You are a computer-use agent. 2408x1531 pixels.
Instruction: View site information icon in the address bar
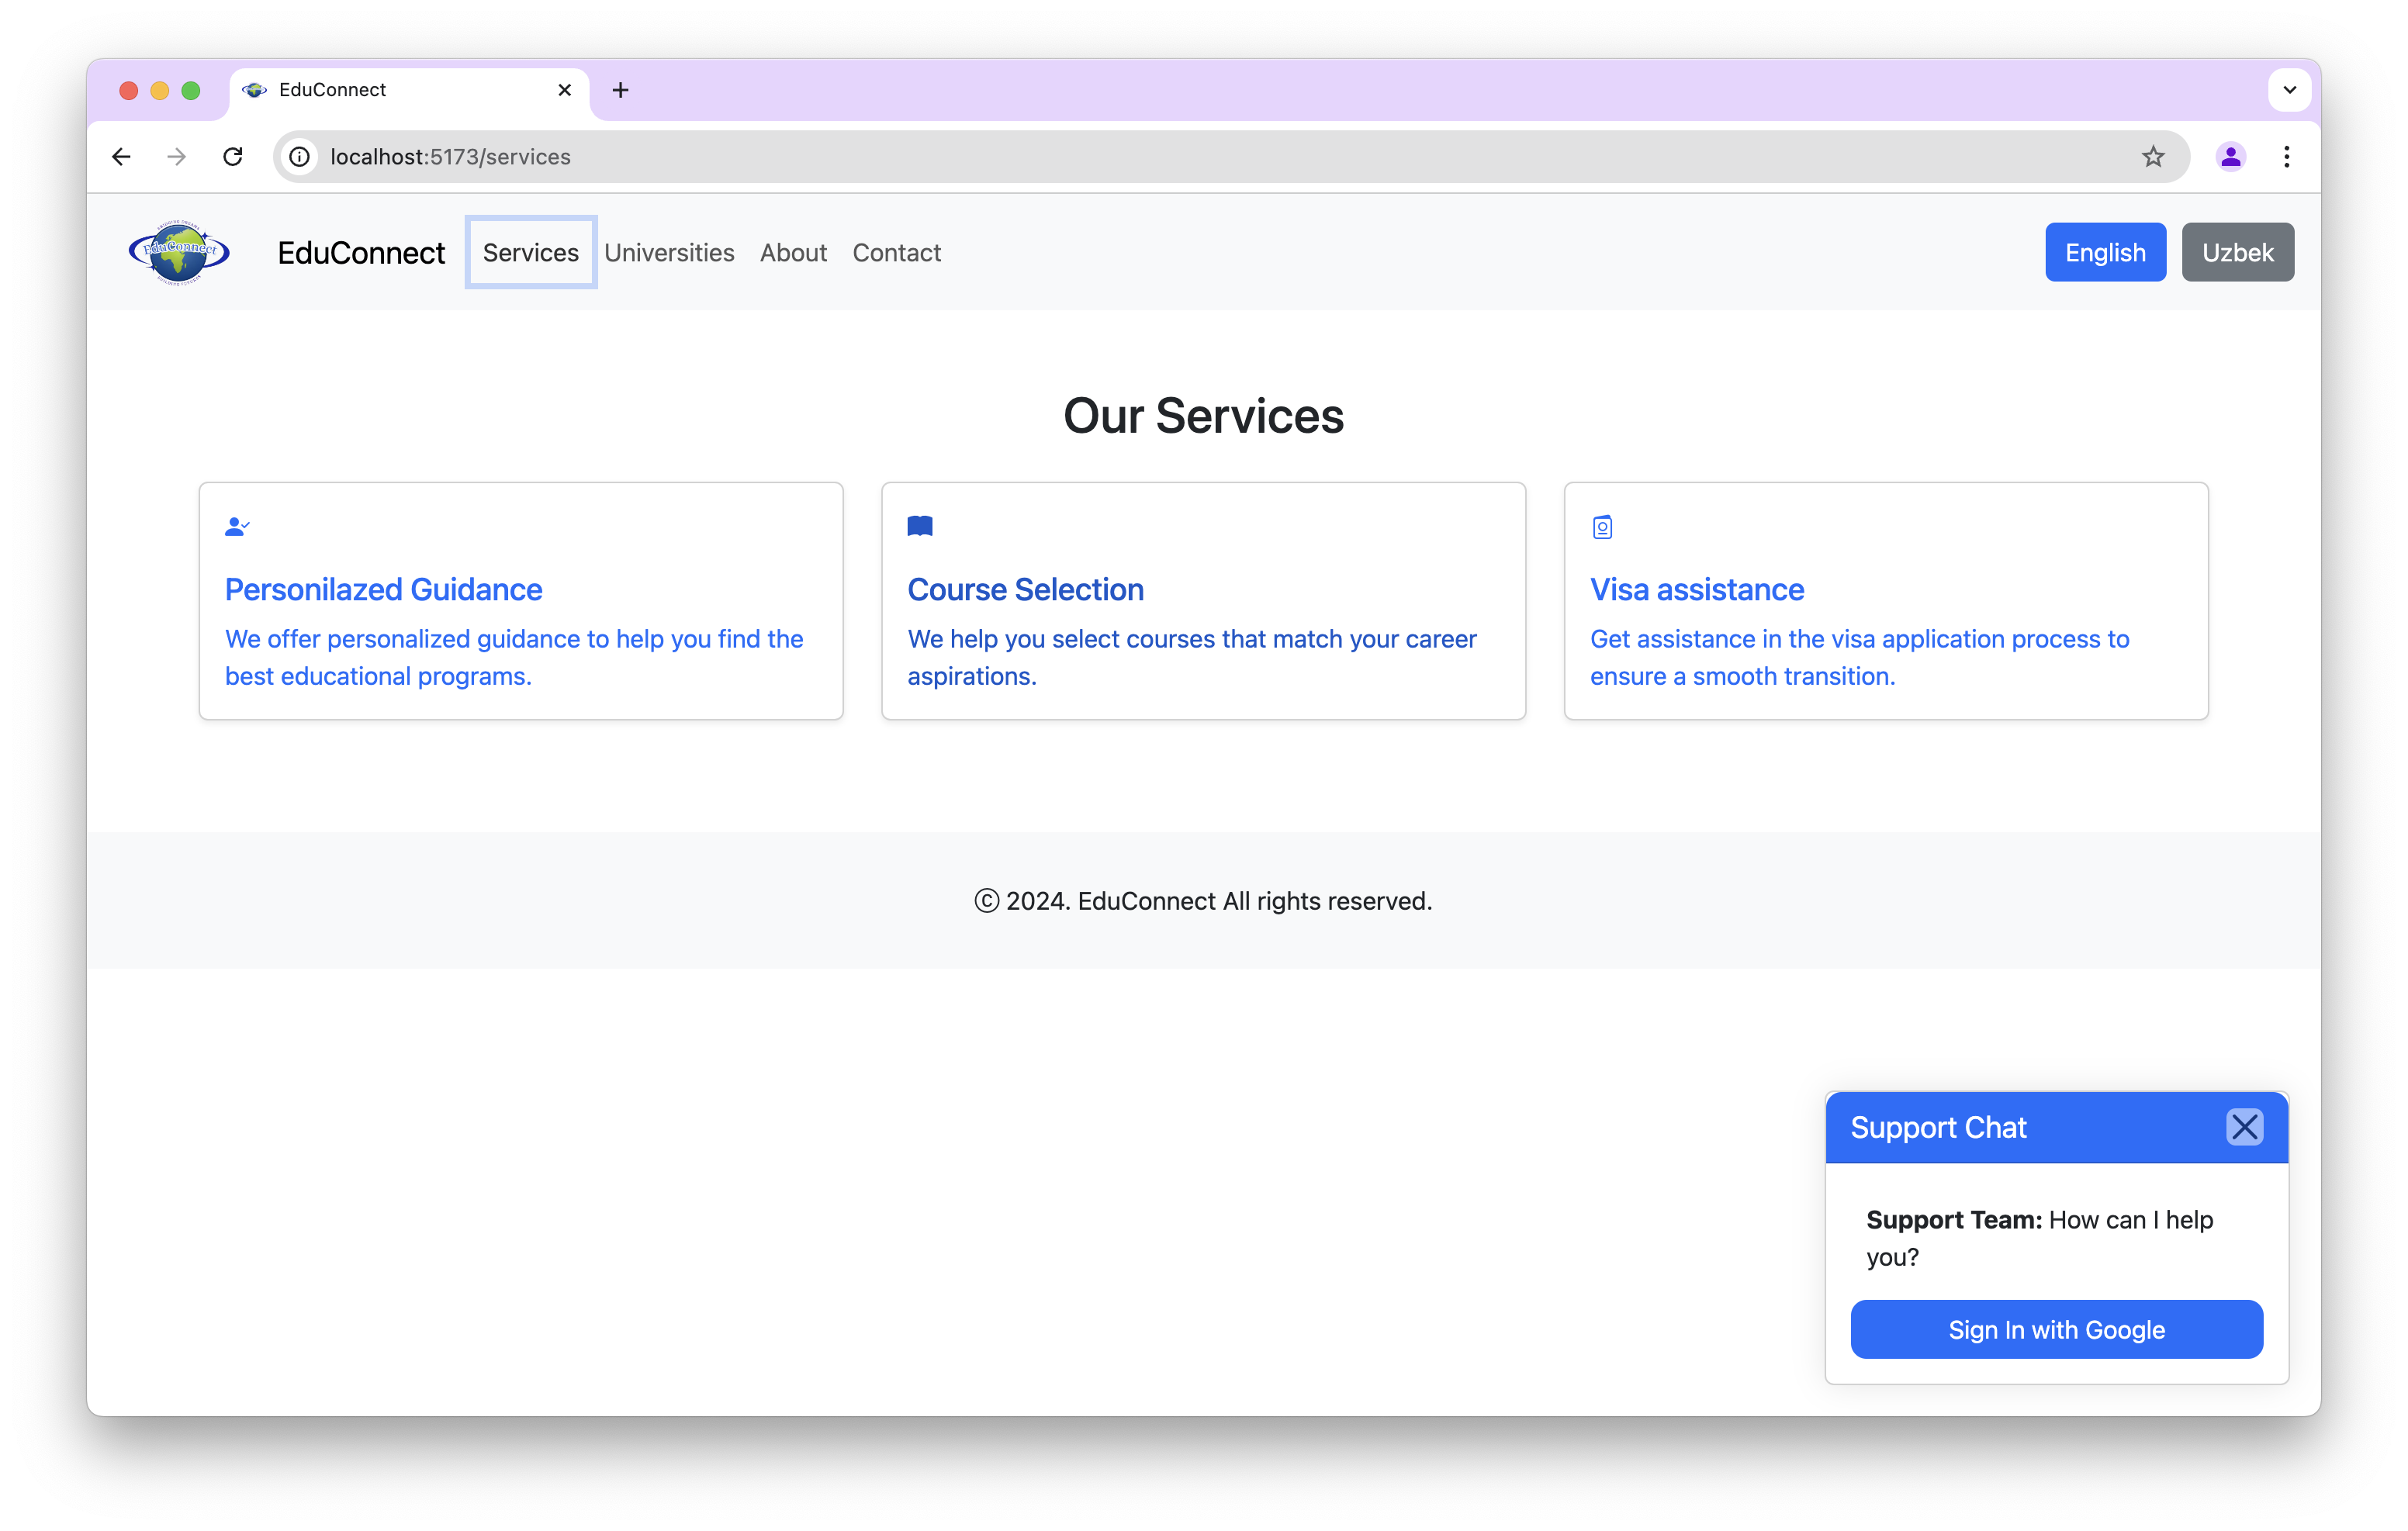pyautogui.click(x=299, y=157)
